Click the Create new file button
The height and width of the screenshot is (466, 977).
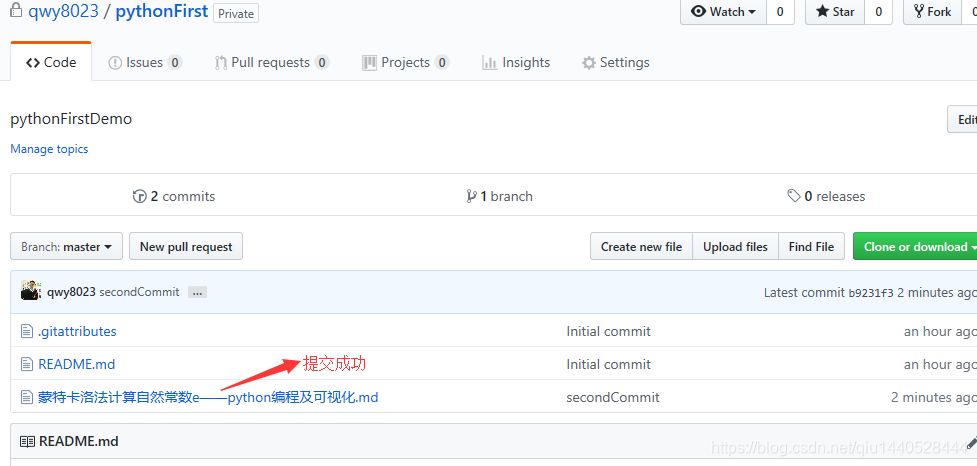641,247
